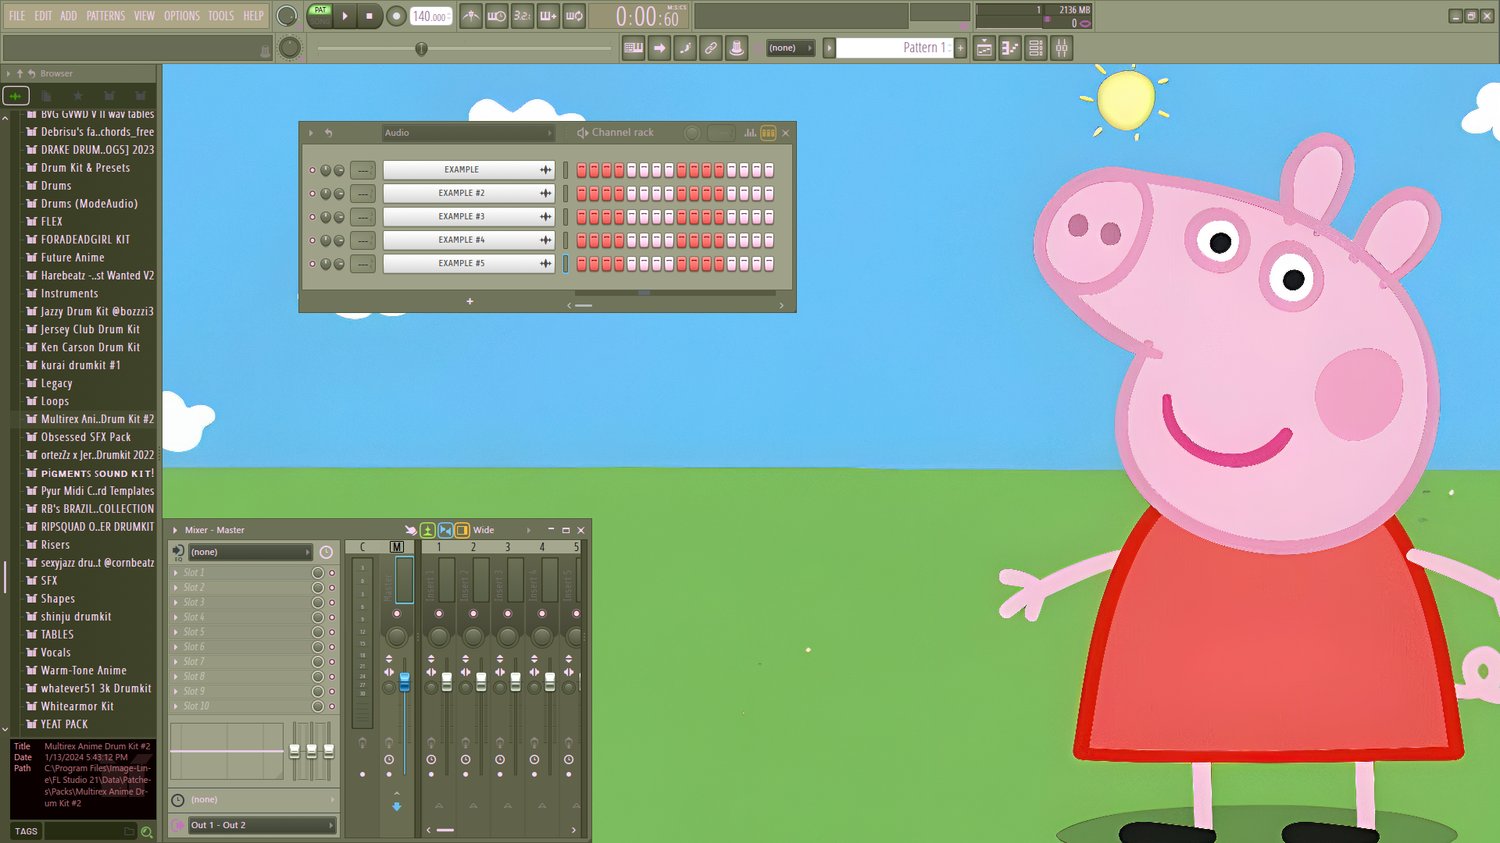
Task: Open the Out 1 - Out 2 output dropdown
Action: 262,825
